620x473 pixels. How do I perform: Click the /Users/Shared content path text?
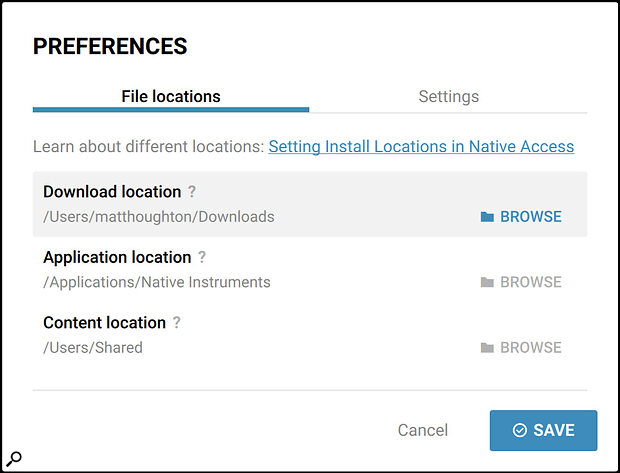point(93,348)
